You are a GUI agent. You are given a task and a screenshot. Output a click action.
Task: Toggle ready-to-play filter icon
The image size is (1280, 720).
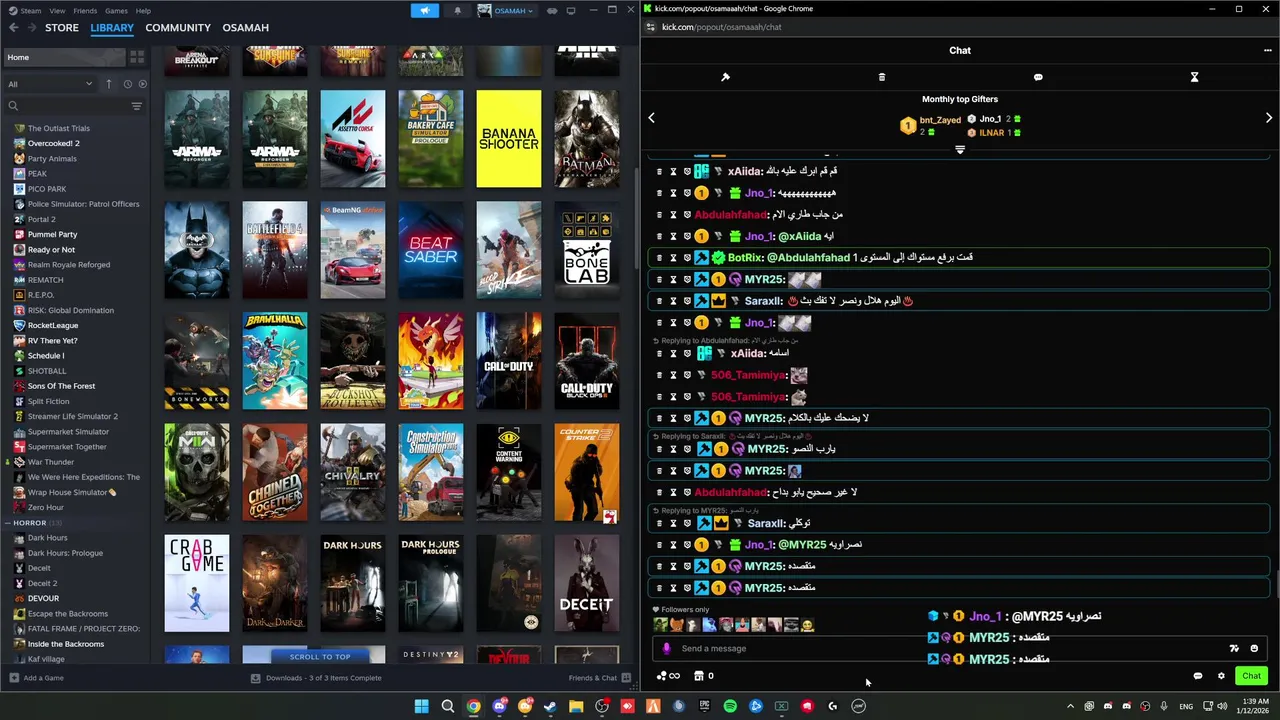(x=142, y=84)
